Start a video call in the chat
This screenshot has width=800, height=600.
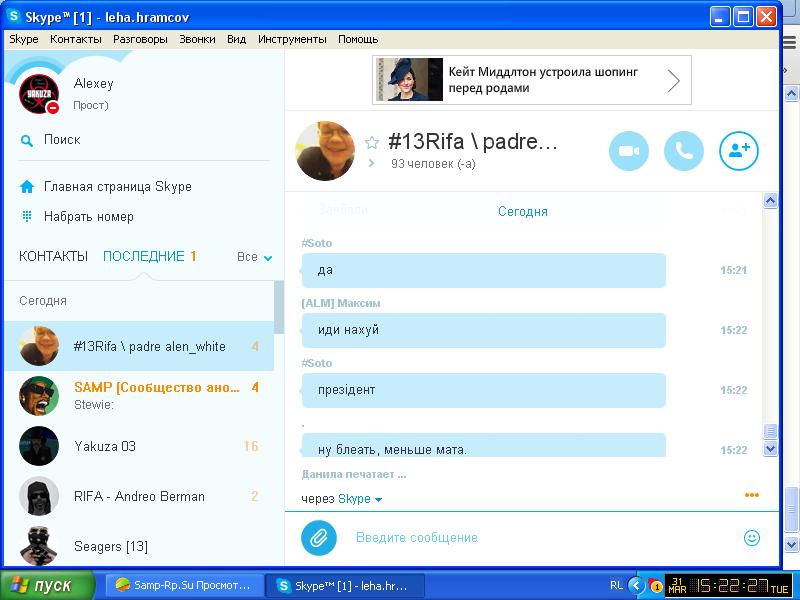(x=629, y=151)
